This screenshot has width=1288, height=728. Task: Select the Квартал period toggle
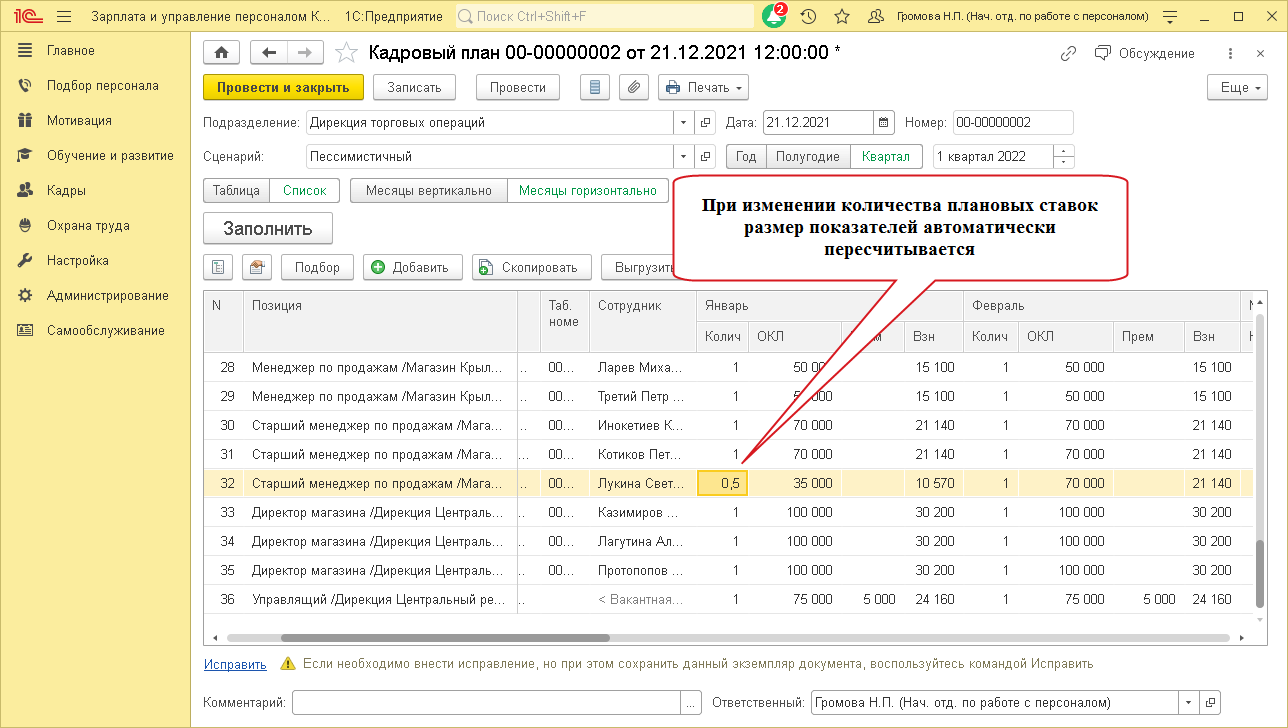pyautogui.click(x=886, y=157)
